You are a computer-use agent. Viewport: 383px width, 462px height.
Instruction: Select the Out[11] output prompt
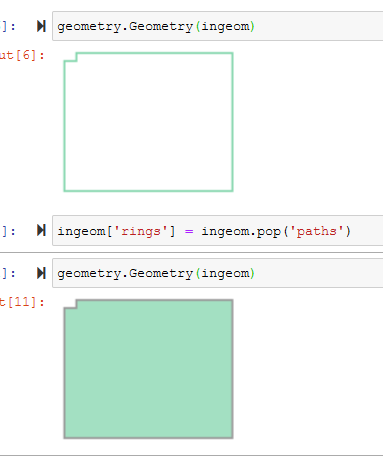pyautogui.click(x=22, y=302)
